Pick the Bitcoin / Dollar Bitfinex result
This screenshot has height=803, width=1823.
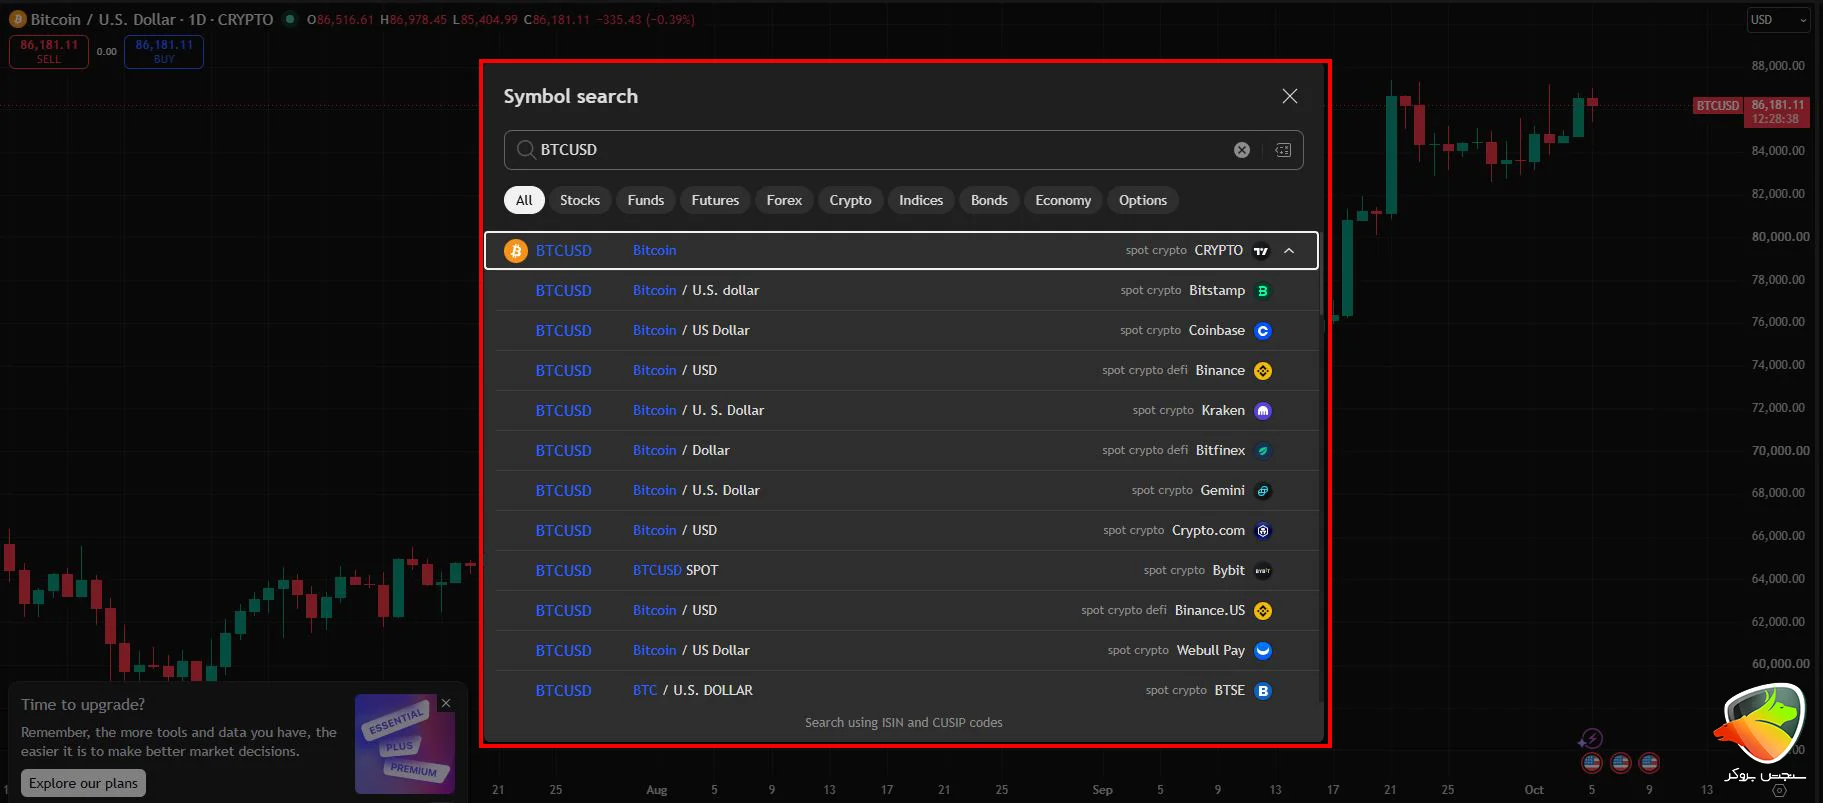(902, 451)
